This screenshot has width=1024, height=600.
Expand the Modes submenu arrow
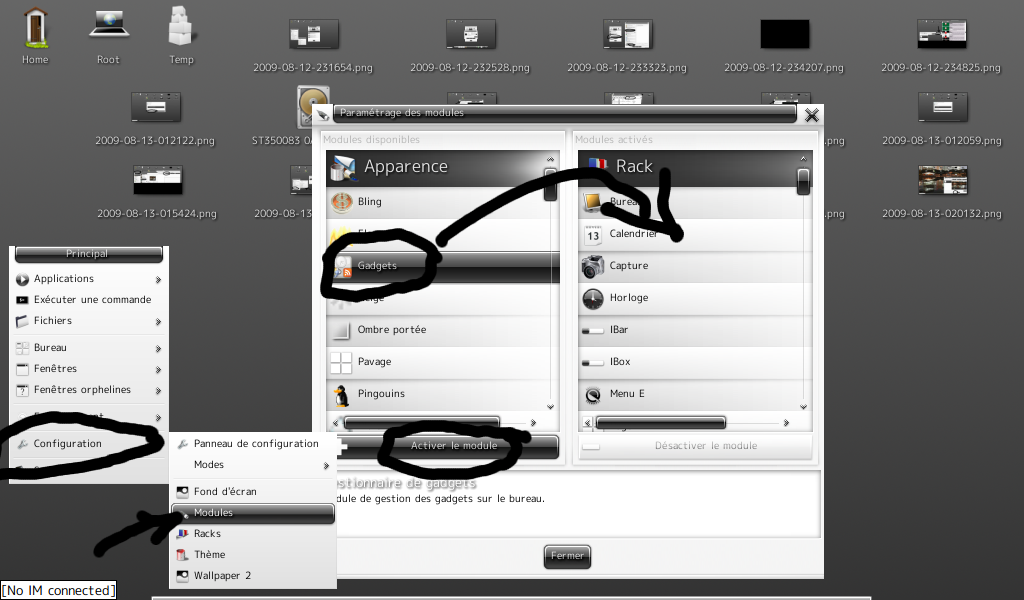coord(326,465)
